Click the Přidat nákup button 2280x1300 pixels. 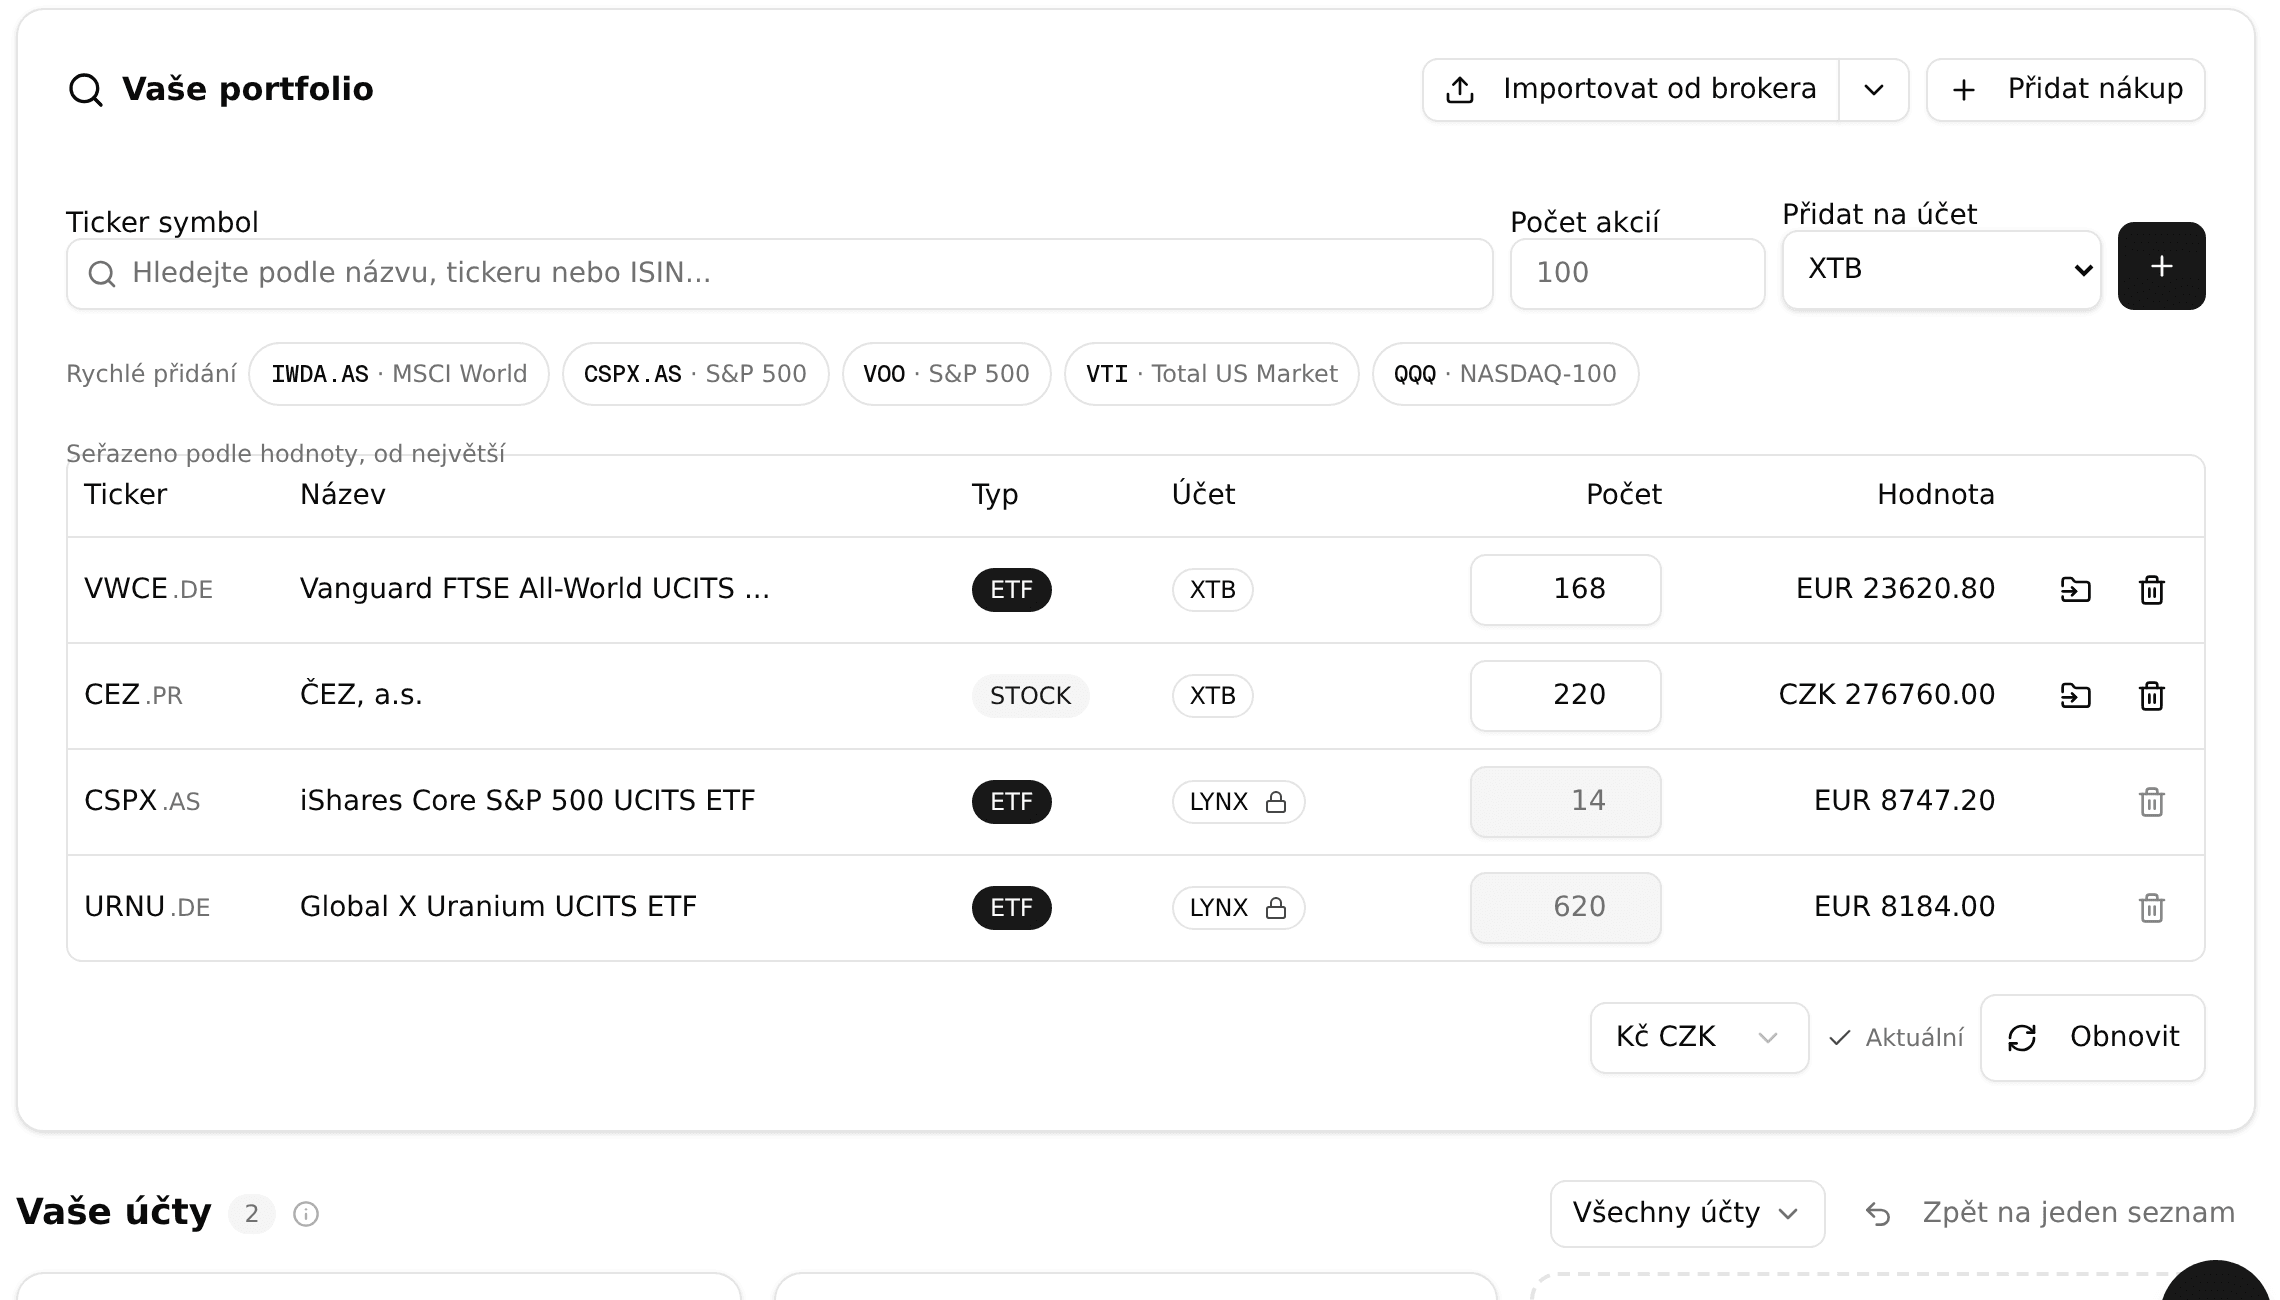coord(2066,90)
